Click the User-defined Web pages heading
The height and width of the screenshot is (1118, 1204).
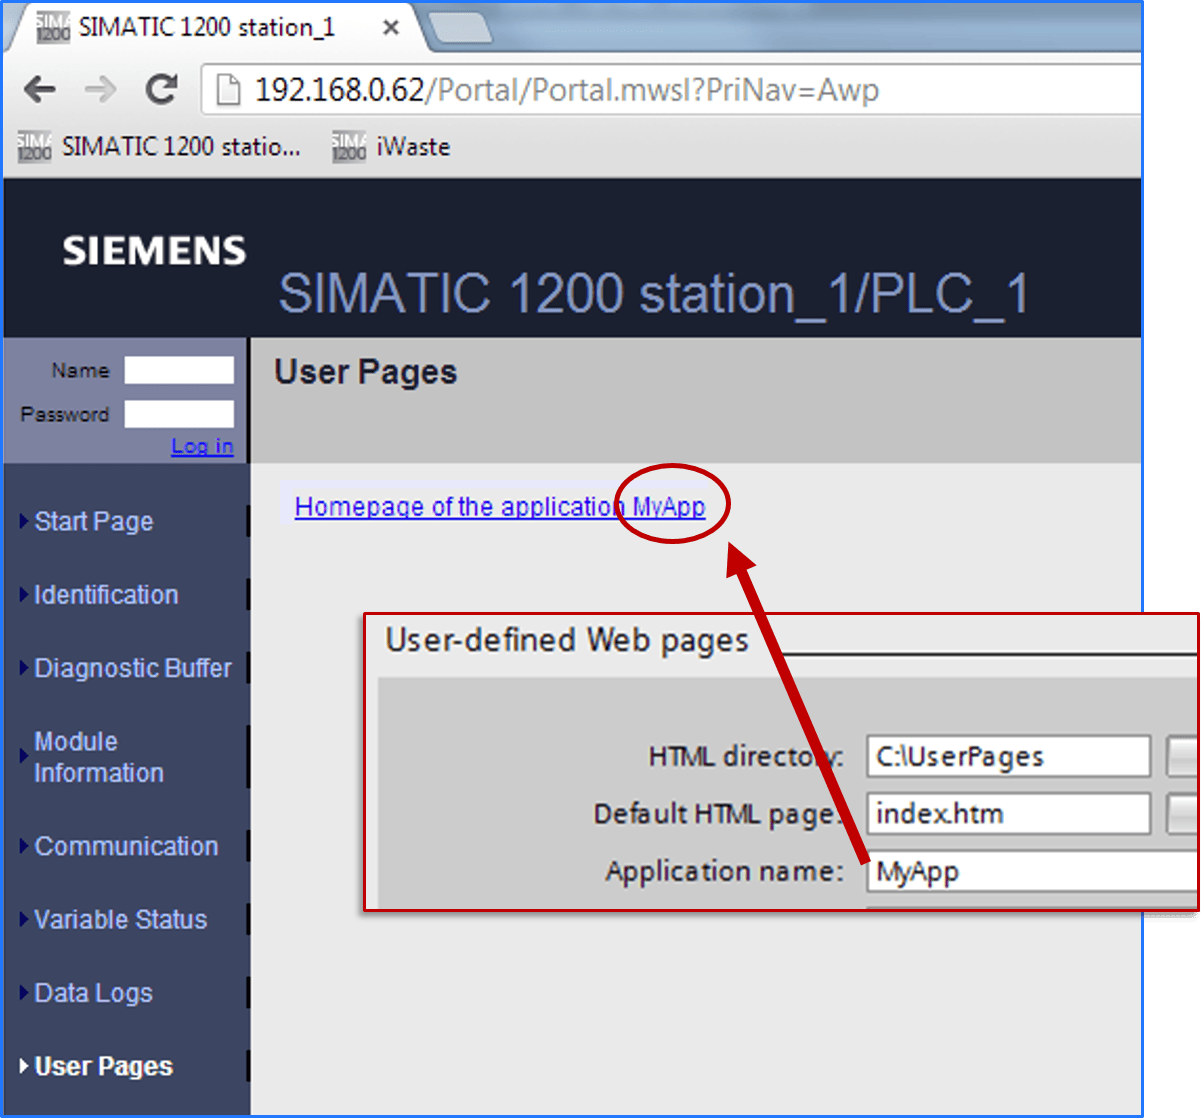point(567,640)
